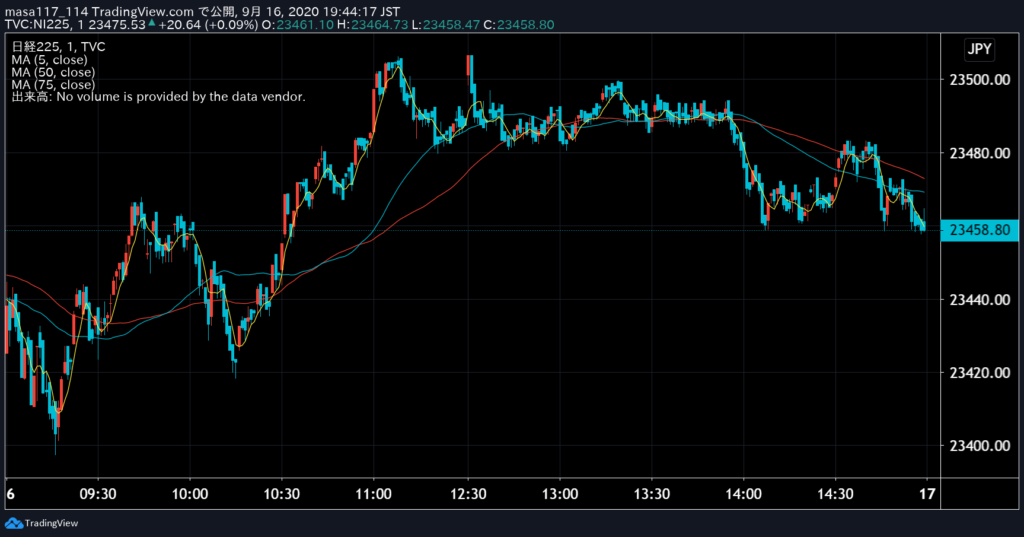
Task: Click the 23400.00 price axis label
Action: click(x=980, y=446)
